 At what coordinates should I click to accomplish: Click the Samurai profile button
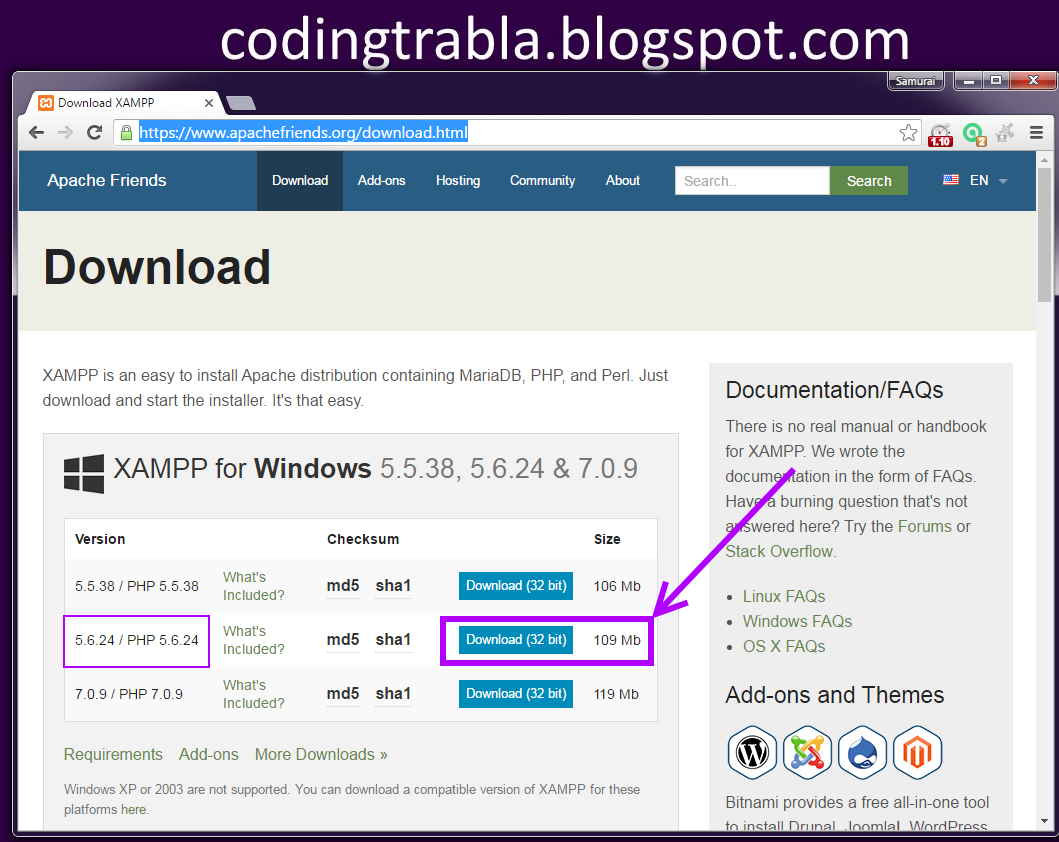[915, 80]
